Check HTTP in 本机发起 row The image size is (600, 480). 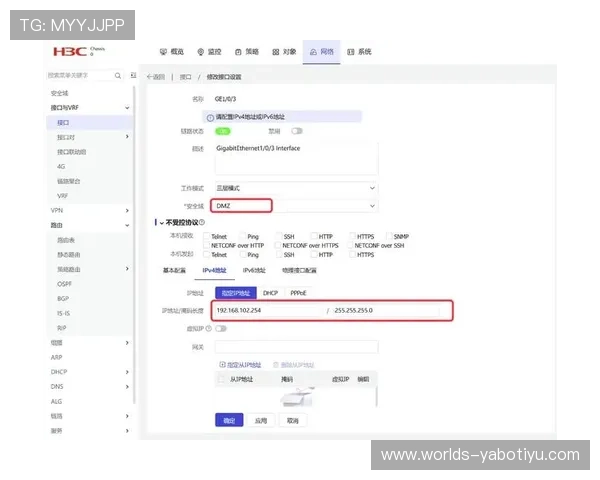[x=315, y=254]
